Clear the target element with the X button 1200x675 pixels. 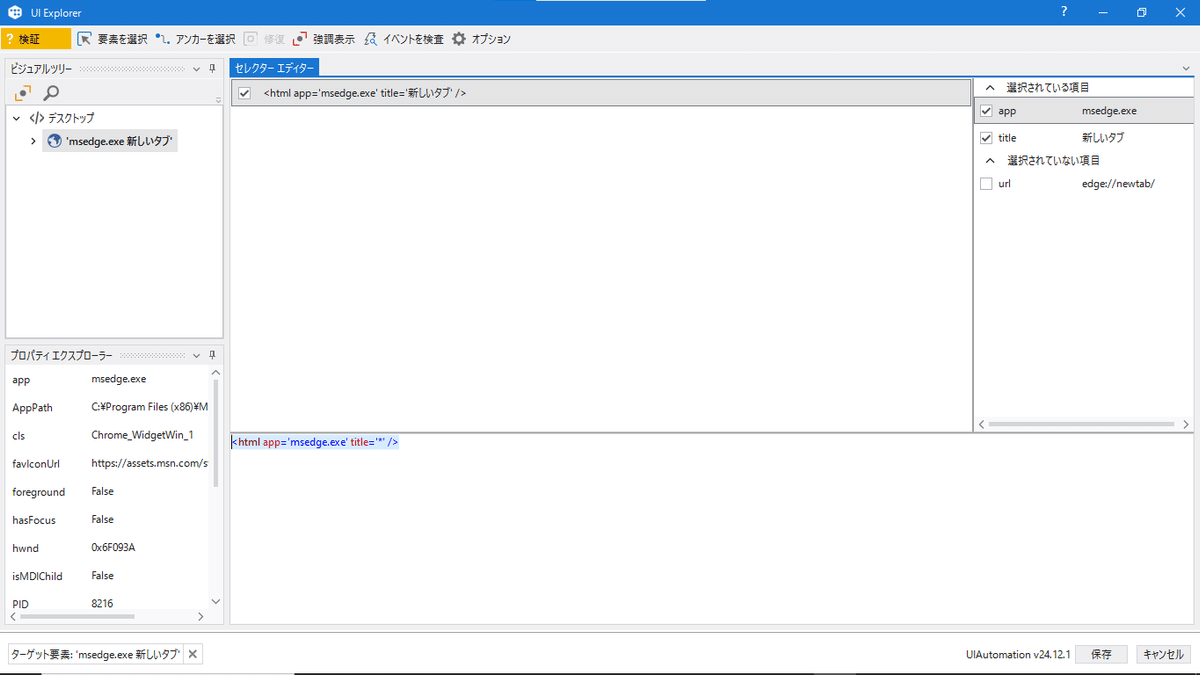pos(193,654)
